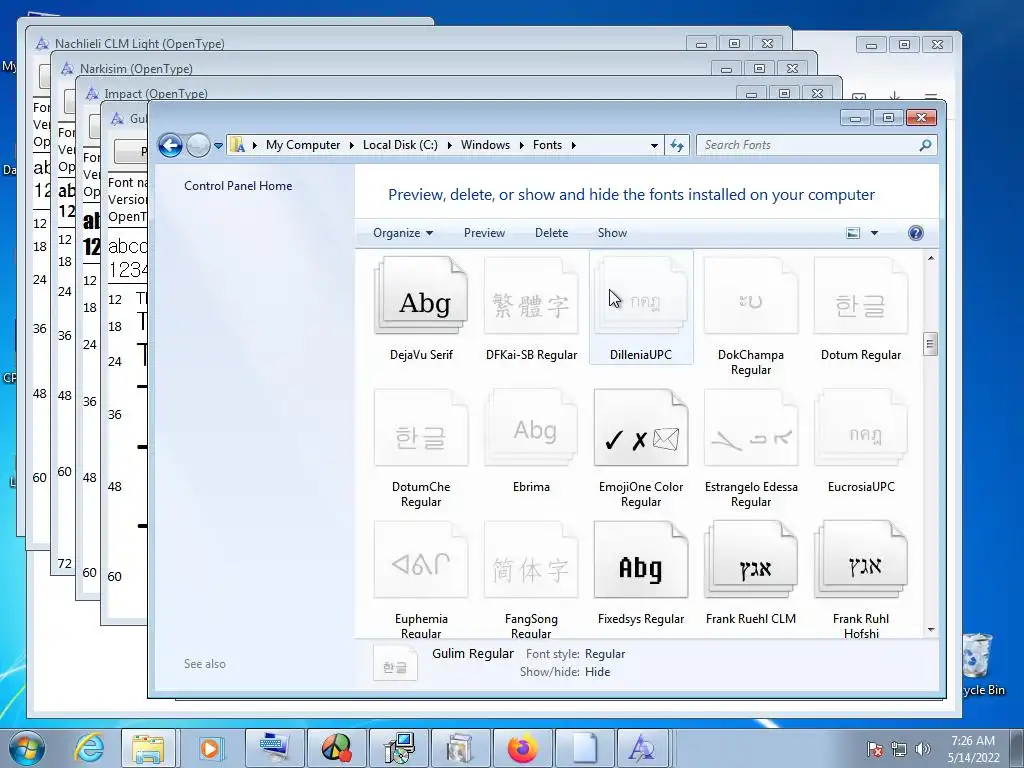This screenshot has height=768, width=1024.
Task: Select the Estrangelo Edessa Regular font icon
Action: (751, 427)
